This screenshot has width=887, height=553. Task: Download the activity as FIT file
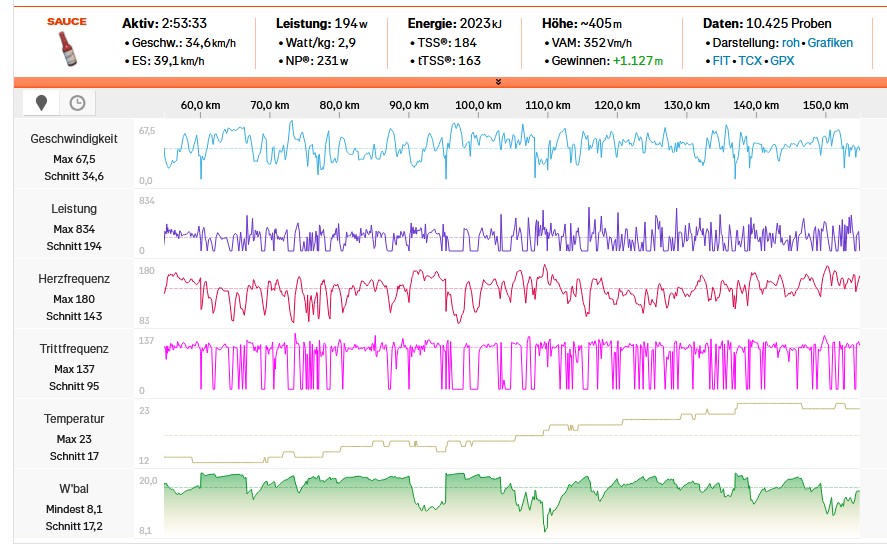[x=720, y=60]
